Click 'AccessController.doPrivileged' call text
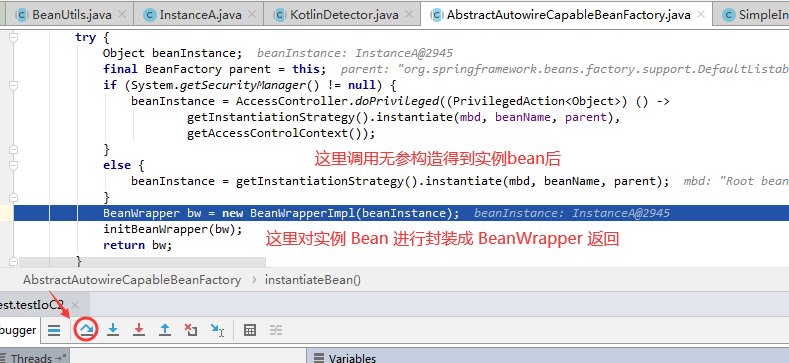Image resolution: width=789 pixels, height=363 pixels. 337,101
